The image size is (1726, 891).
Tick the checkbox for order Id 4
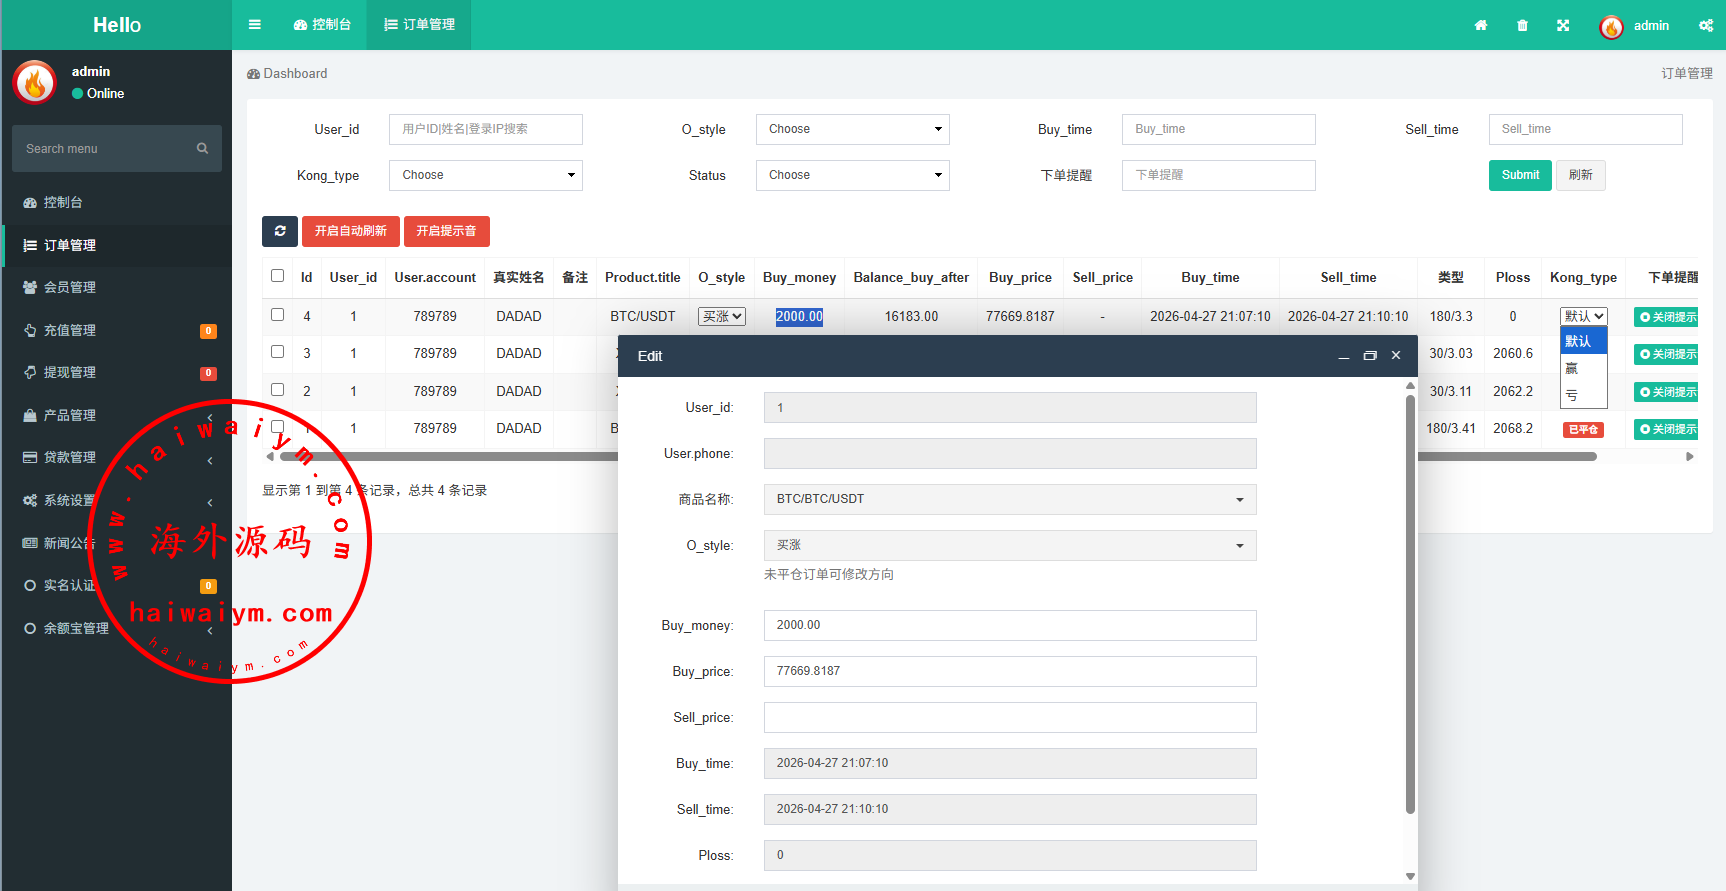pyautogui.click(x=278, y=315)
